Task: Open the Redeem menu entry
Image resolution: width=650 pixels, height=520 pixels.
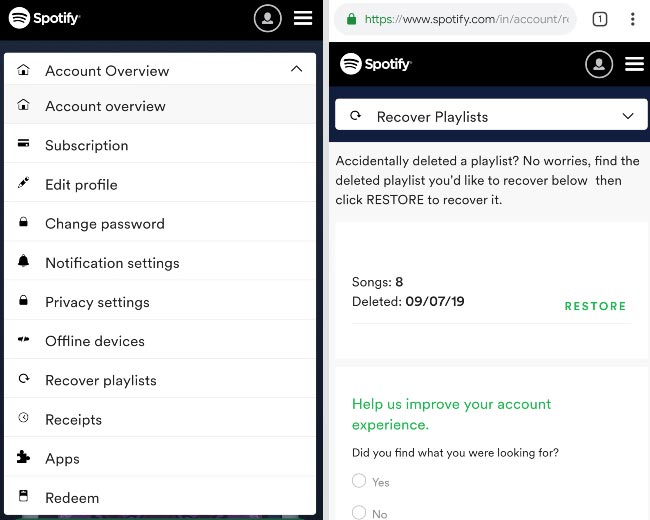Action: 160,497
